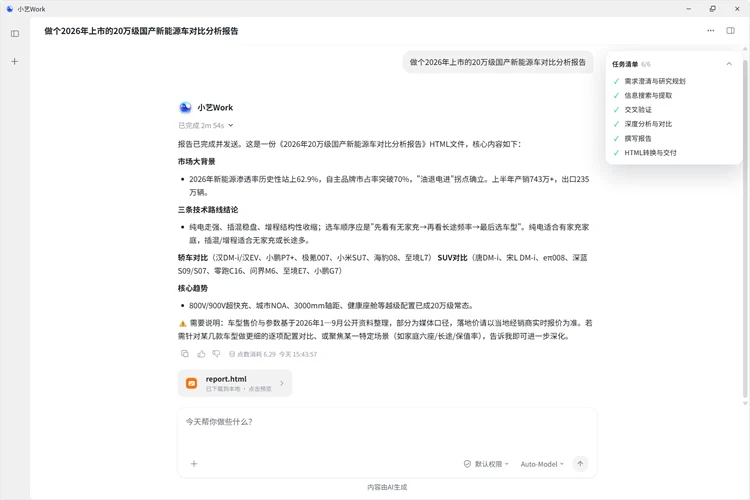750x500 pixels.
Task: Click the 小艺Work avatar icon
Action: point(185,108)
